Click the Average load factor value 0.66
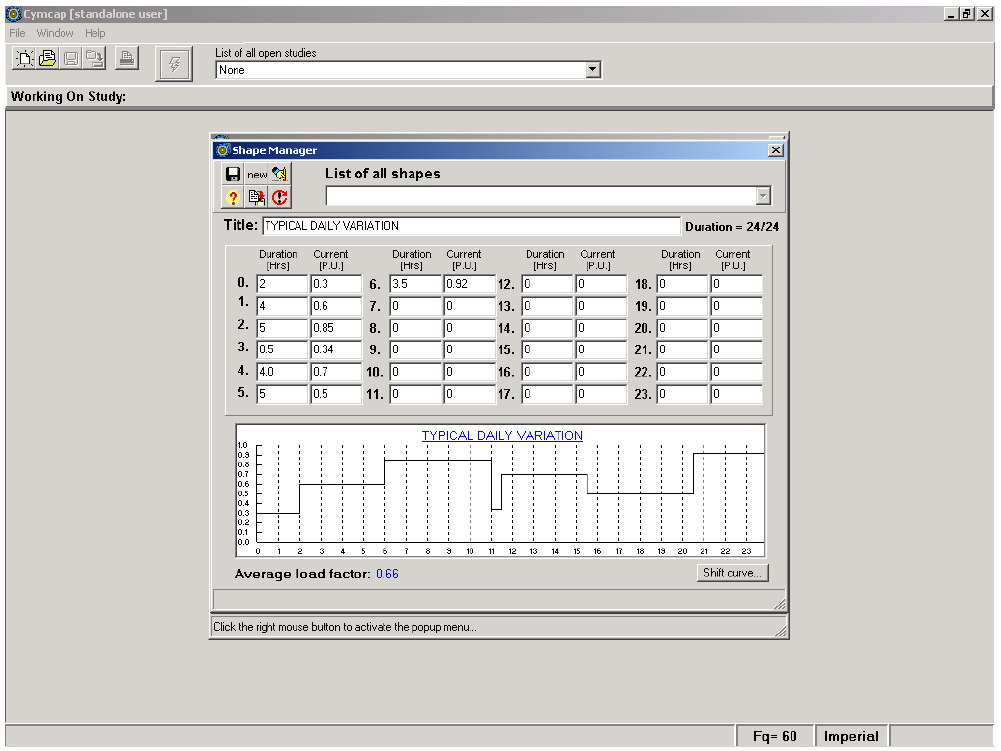The height and width of the screenshot is (751, 1001). click(x=387, y=573)
